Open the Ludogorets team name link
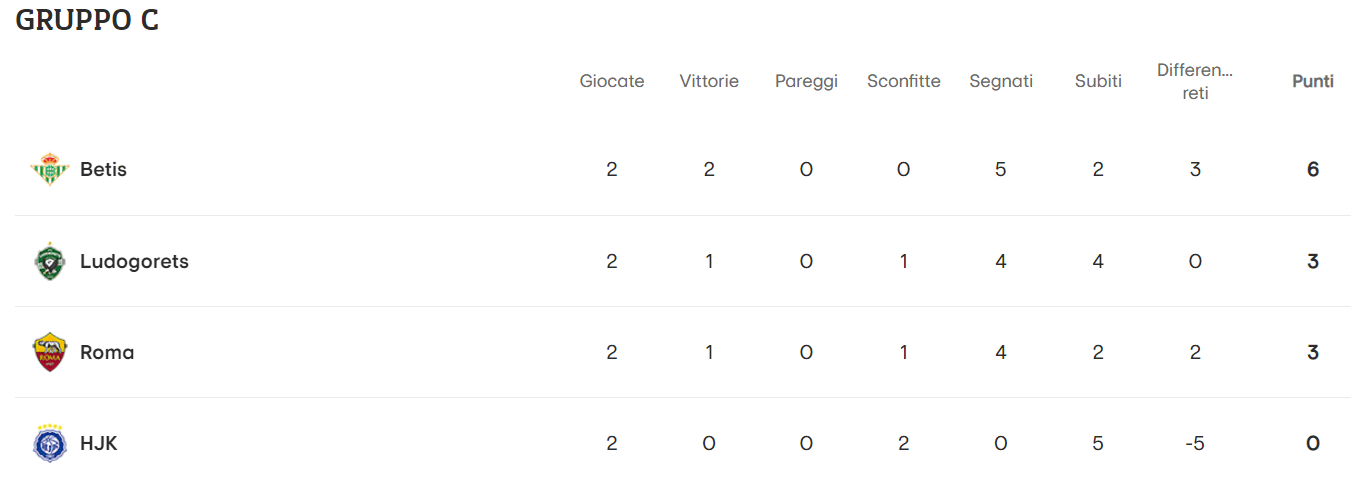 click(x=134, y=262)
